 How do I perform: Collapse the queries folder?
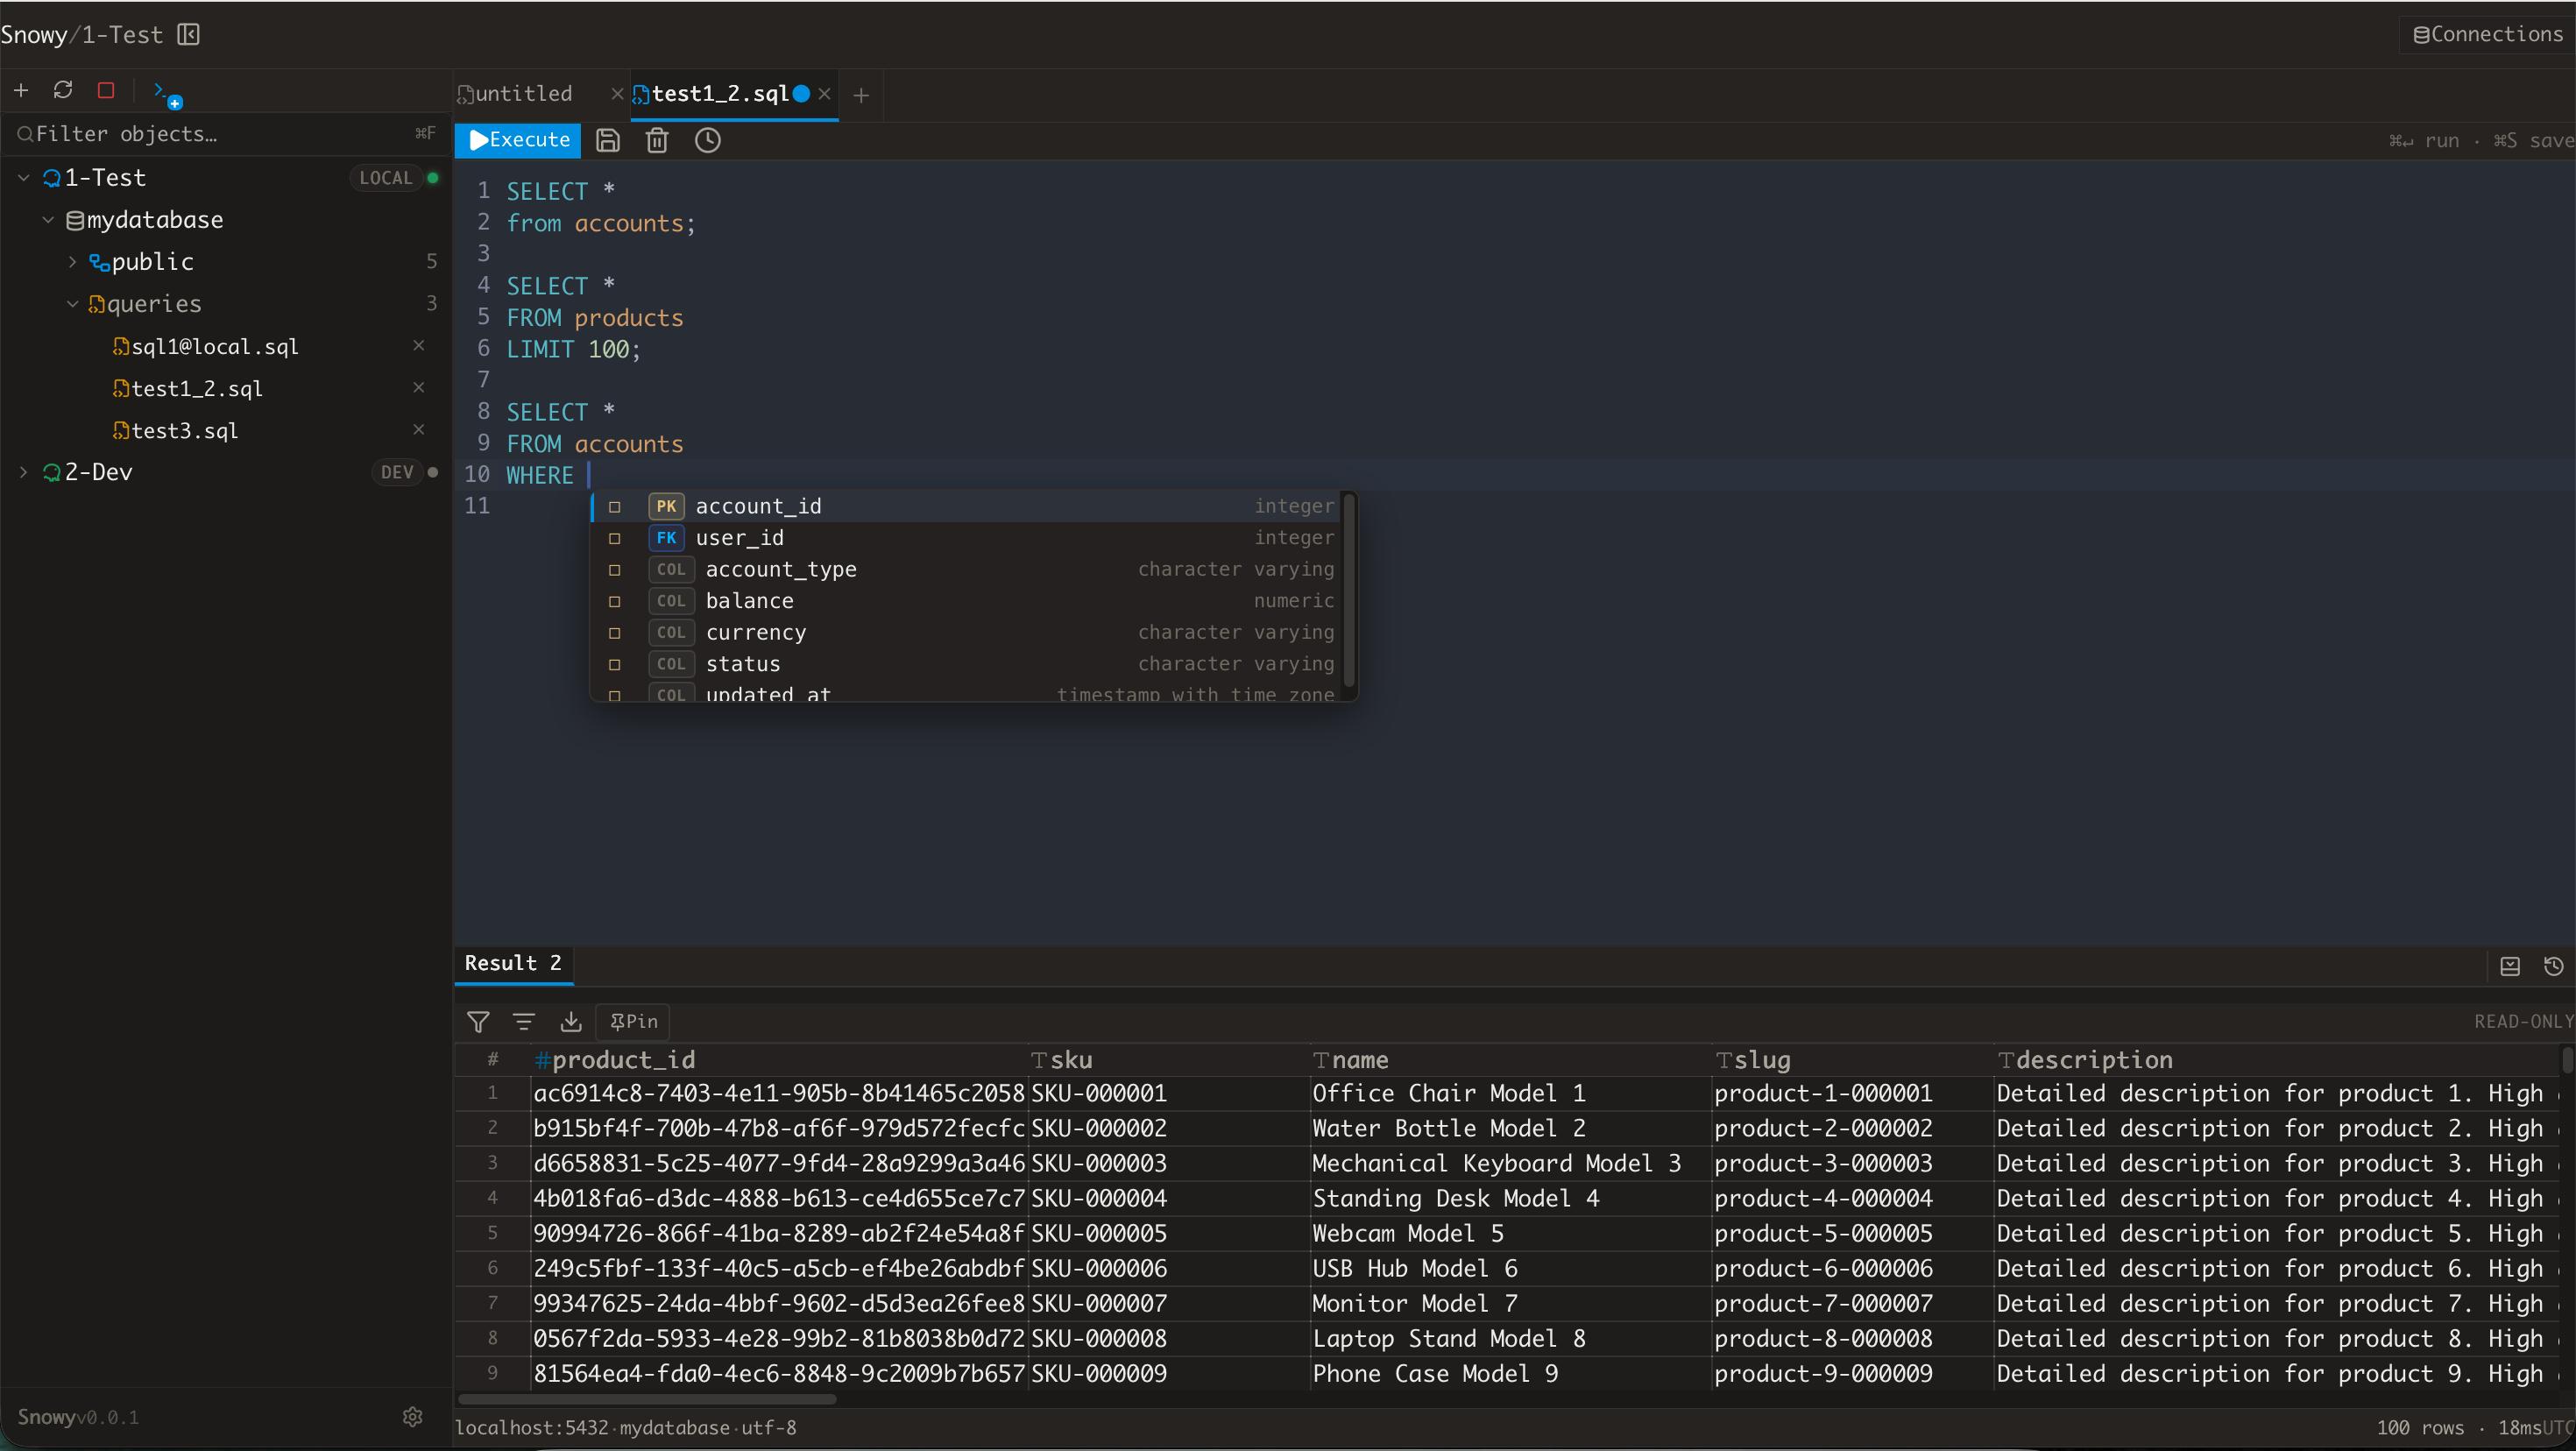point(72,304)
